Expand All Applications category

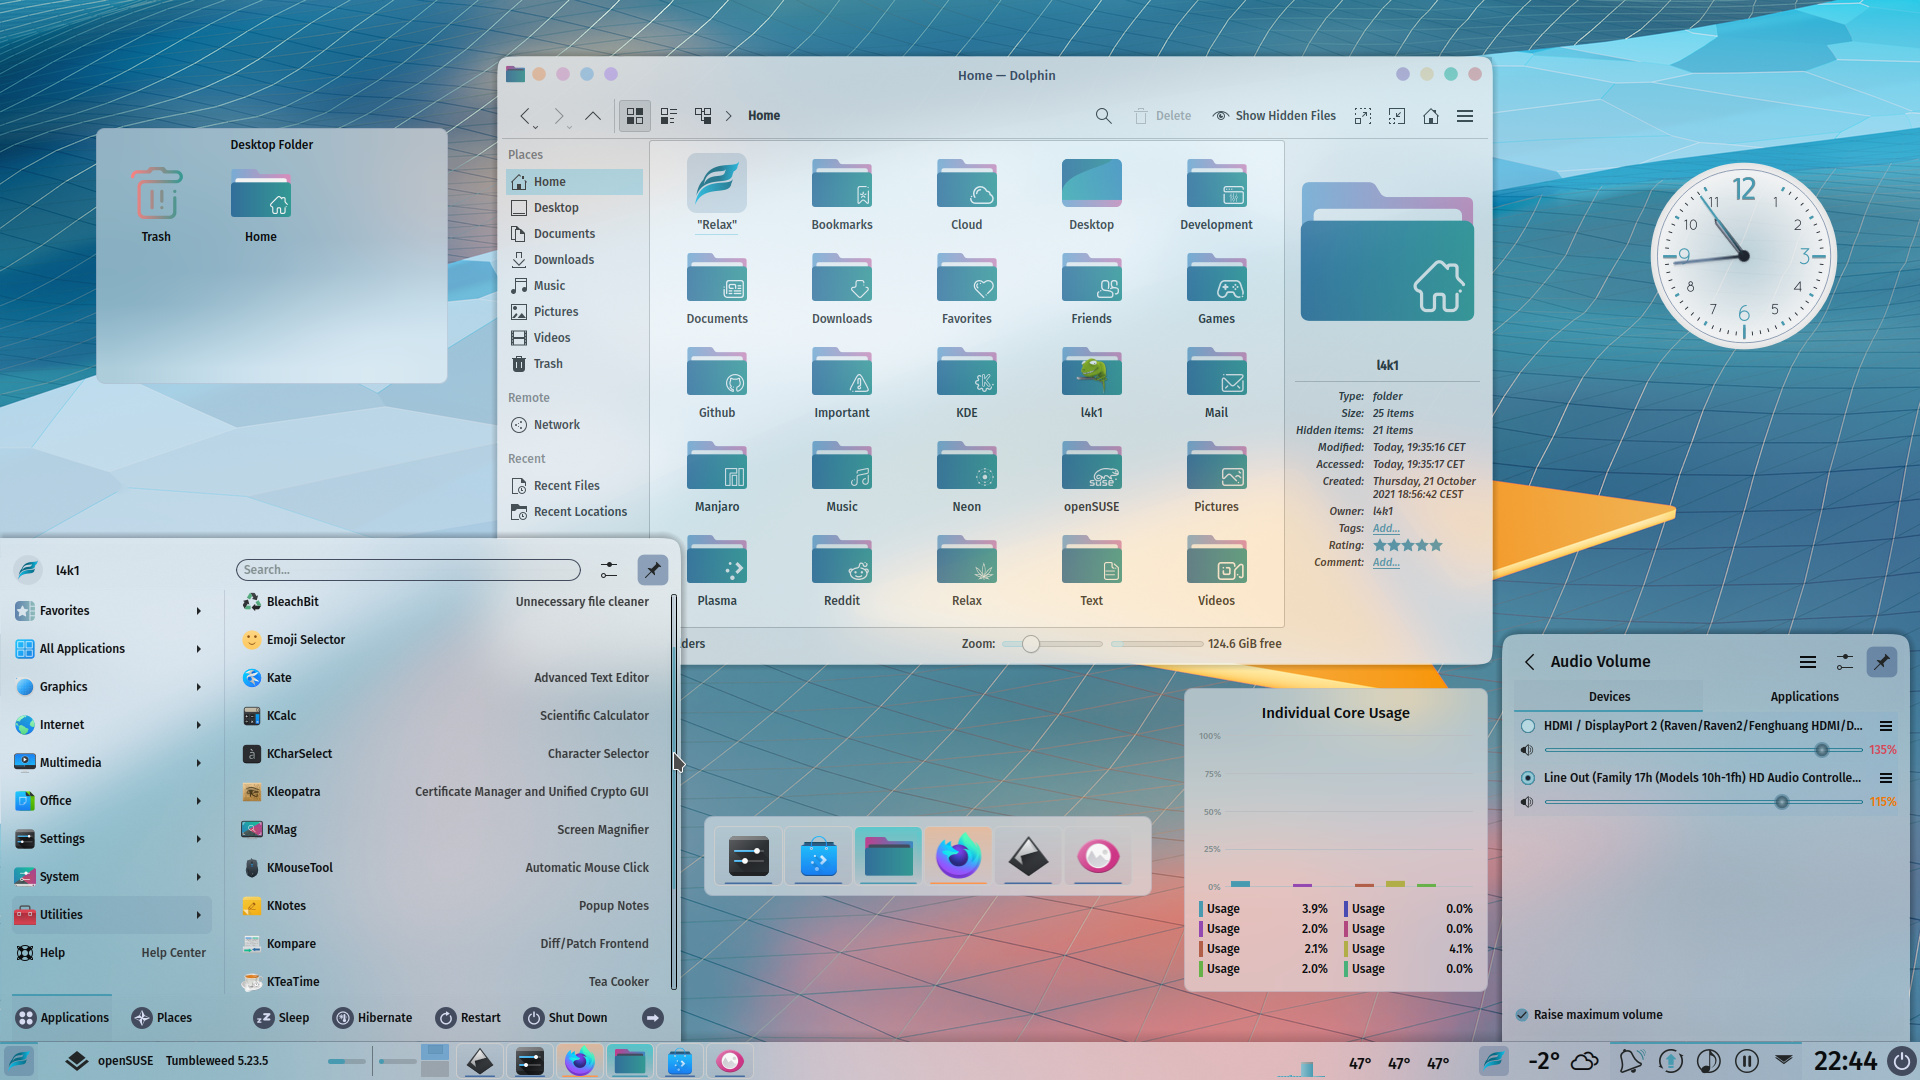tap(110, 649)
